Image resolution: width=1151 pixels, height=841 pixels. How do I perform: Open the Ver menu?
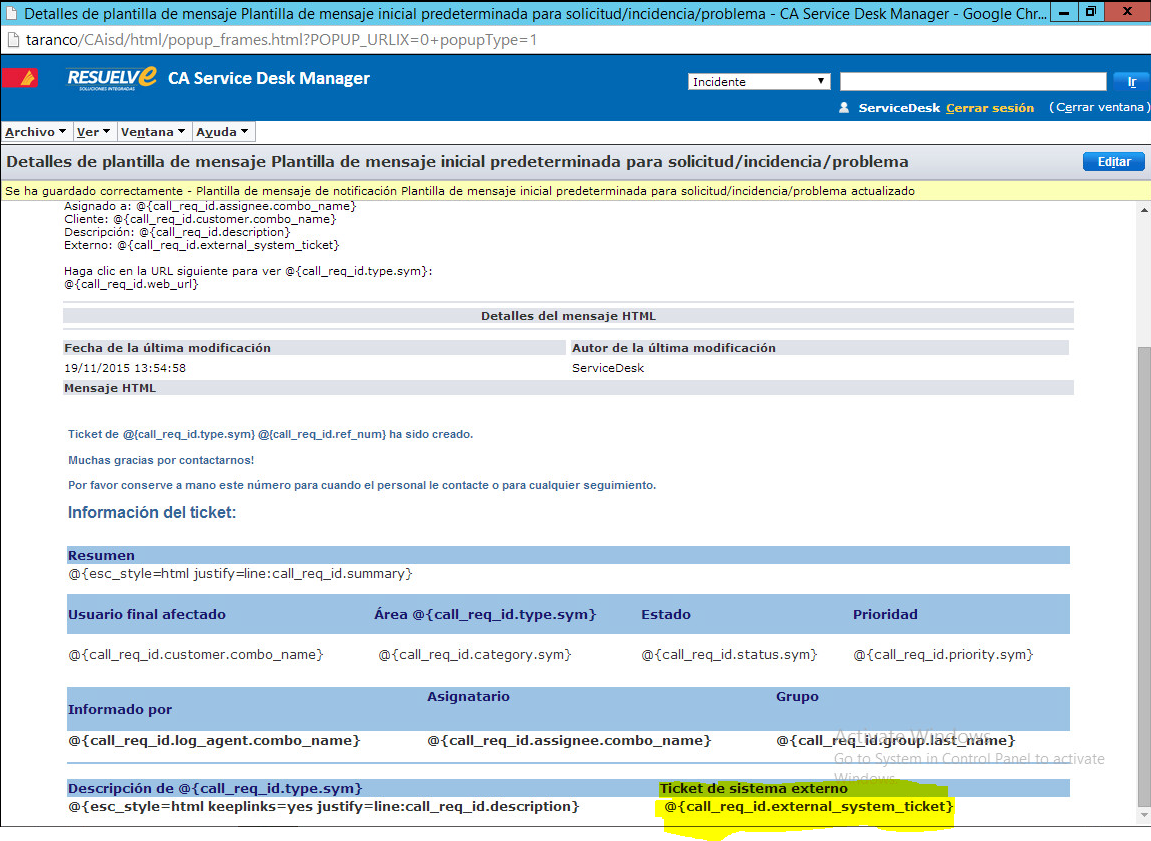pos(89,131)
